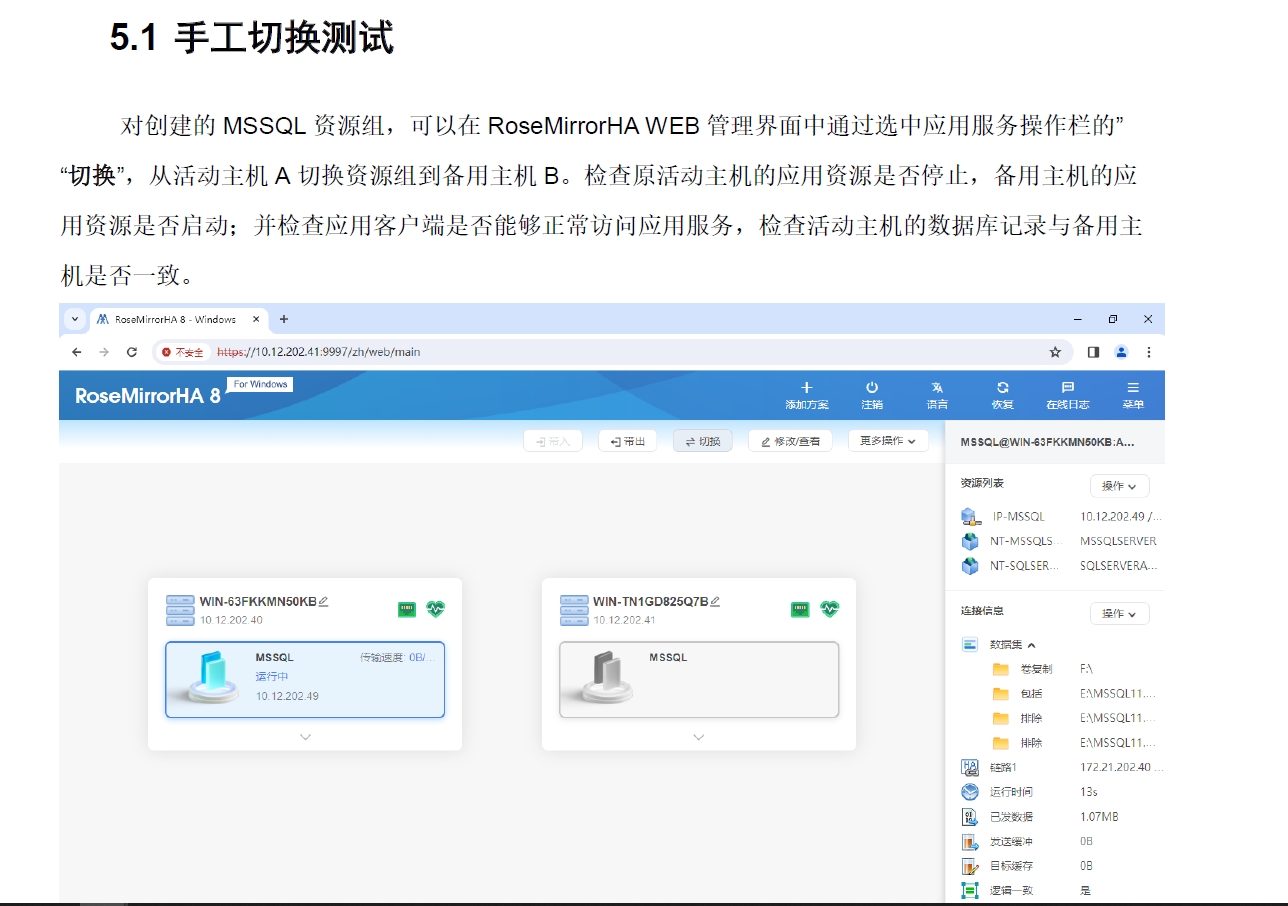Click edit pencil next to WIN-63FKKMN50KB
This screenshot has height=906, width=1288.
pos(323,601)
